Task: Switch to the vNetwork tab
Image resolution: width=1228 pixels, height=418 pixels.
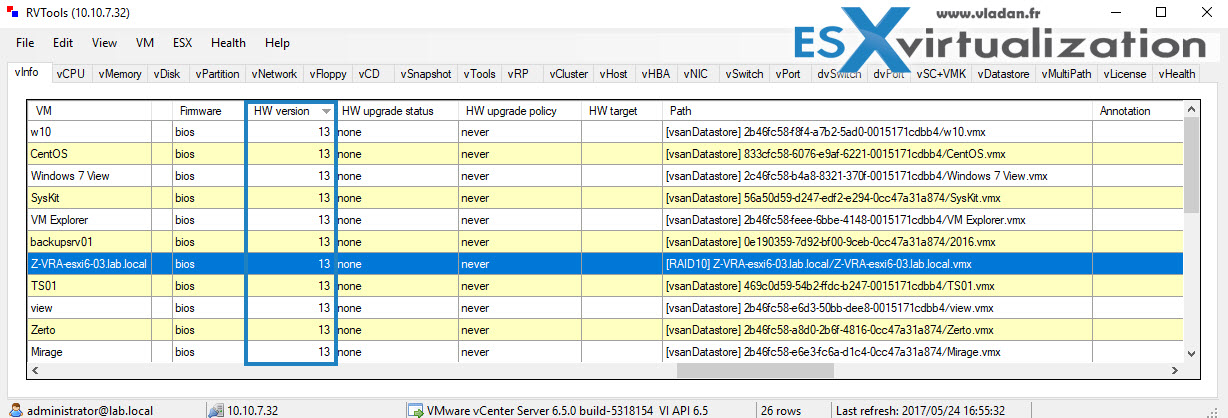Action: [274, 73]
